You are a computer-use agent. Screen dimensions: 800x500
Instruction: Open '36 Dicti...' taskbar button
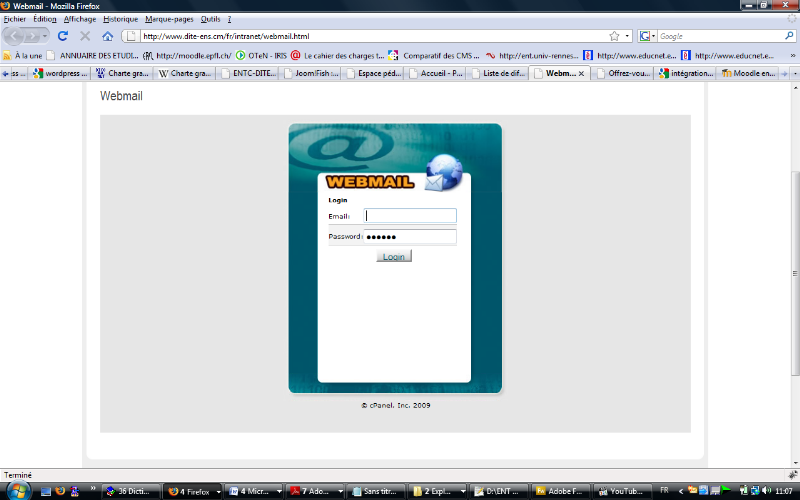(x=131, y=491)
